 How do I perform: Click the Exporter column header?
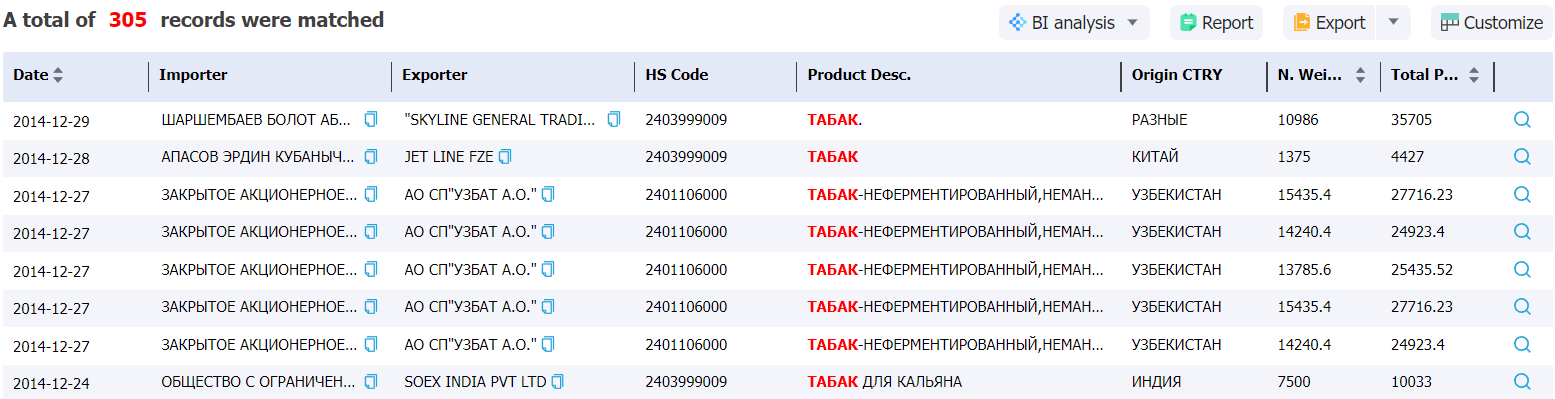(434, 75)
